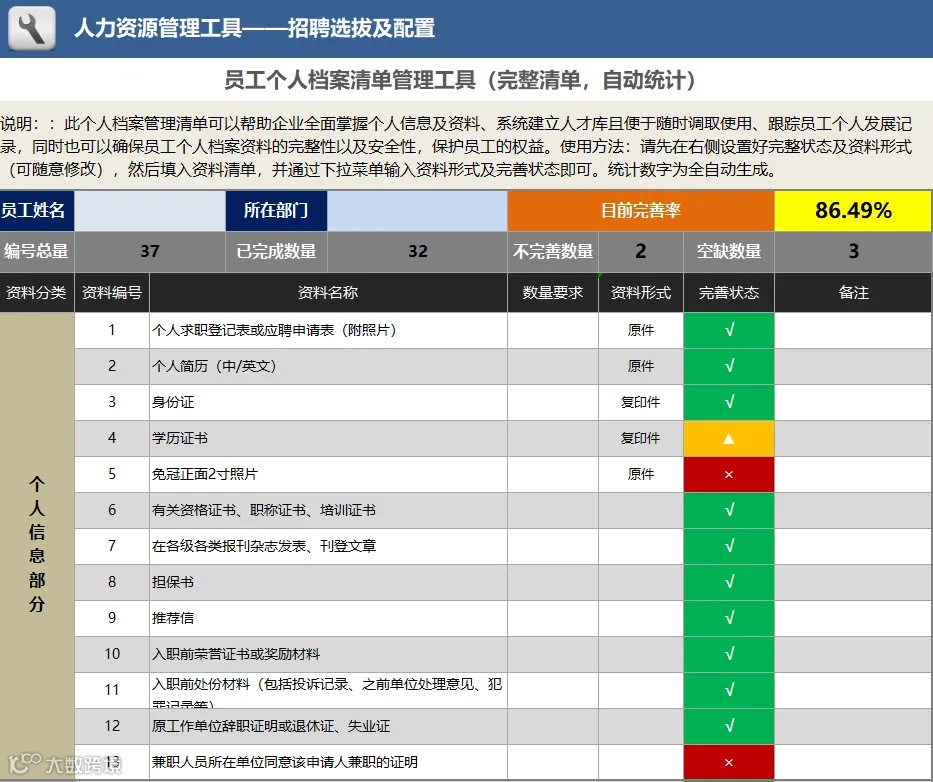Screen dimensions: 933x782
Task: Click the 在各级各类报刊杂志发表 name cell
Action: coord(328,546)
